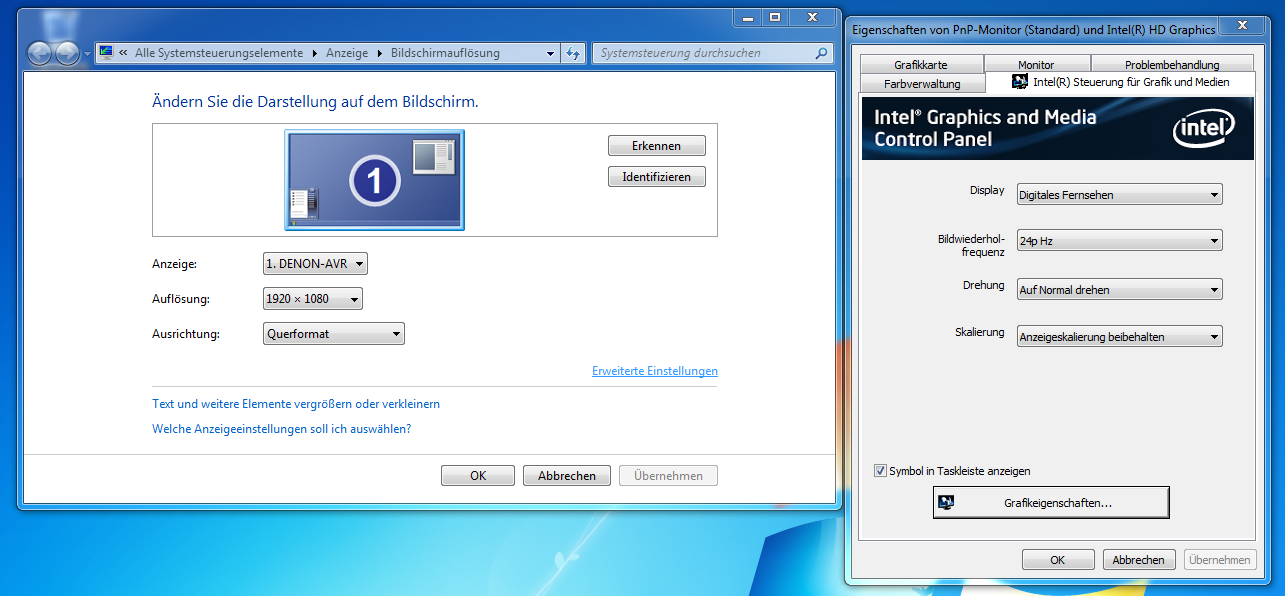
Task: Go back with the navigation arrow
Action: pyautogui.click(x=40, y=53)
